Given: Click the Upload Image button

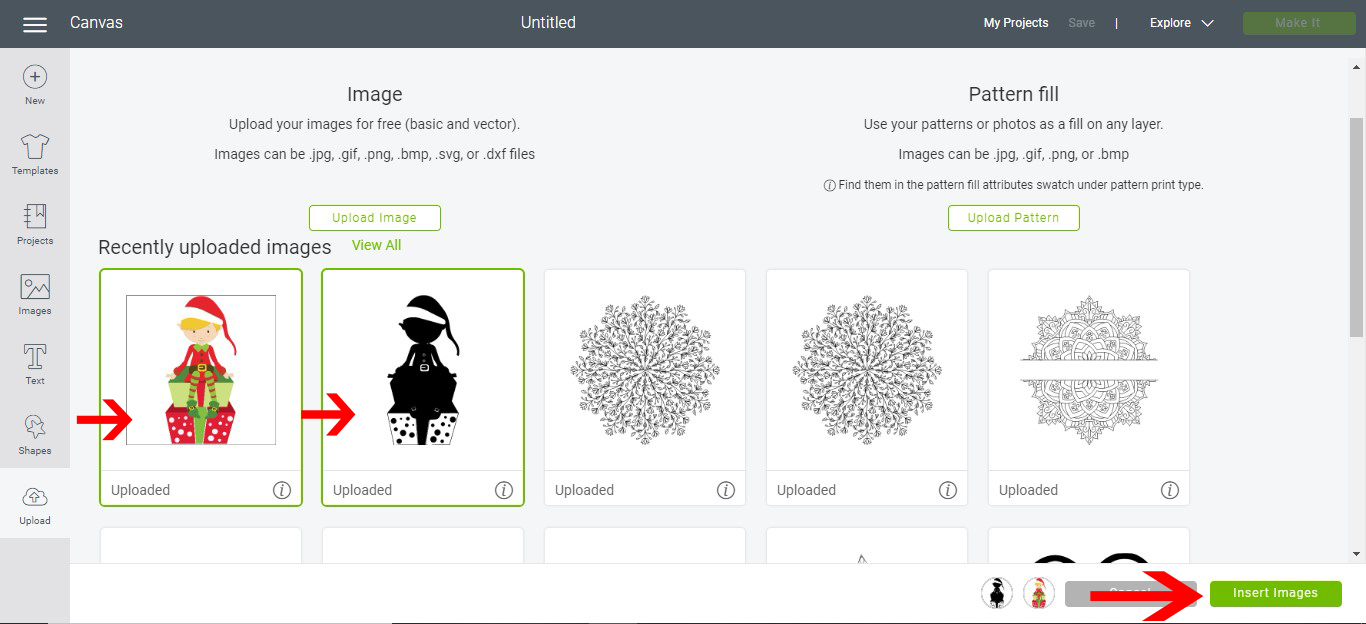Looking at the screenshot, I should (374, 218).
